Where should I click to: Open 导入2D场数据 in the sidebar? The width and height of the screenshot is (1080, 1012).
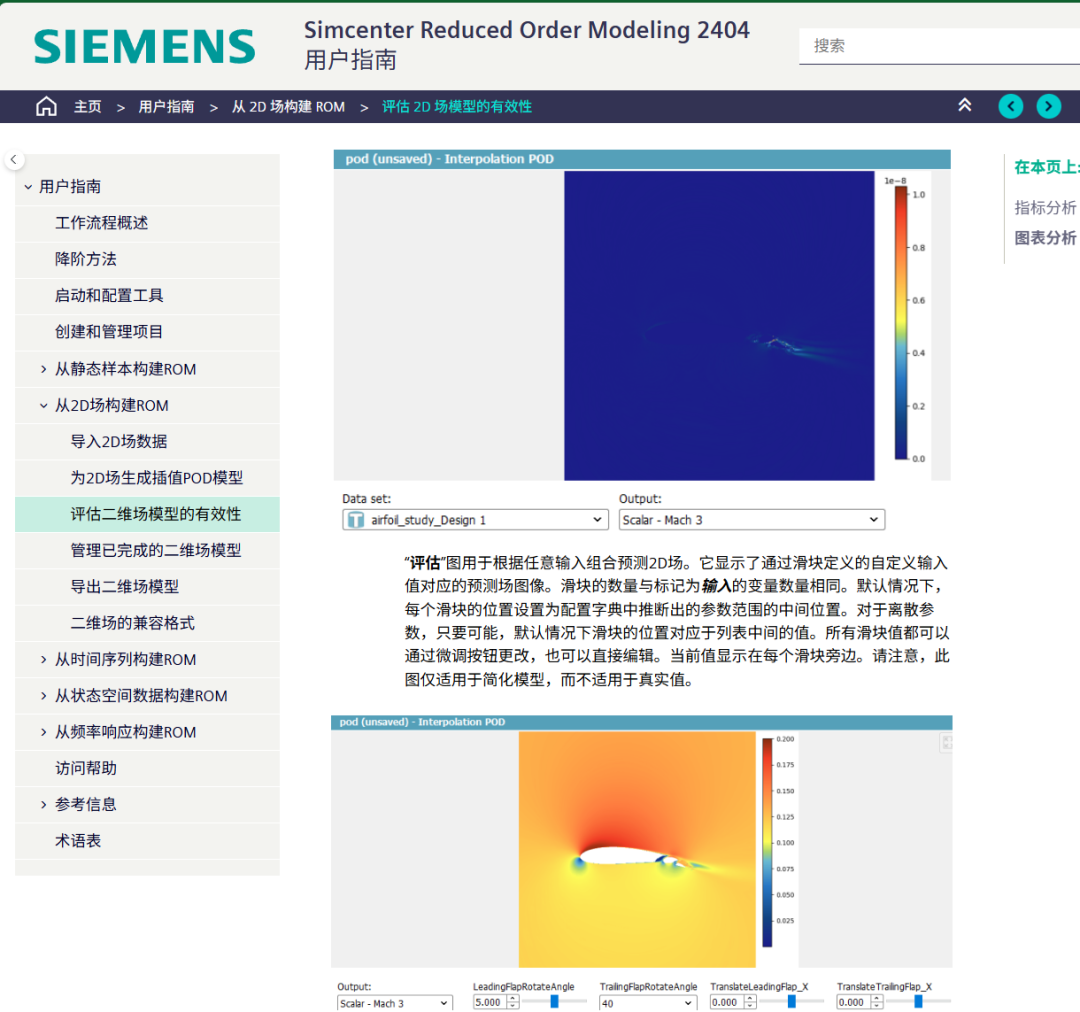tap(118, 442)
